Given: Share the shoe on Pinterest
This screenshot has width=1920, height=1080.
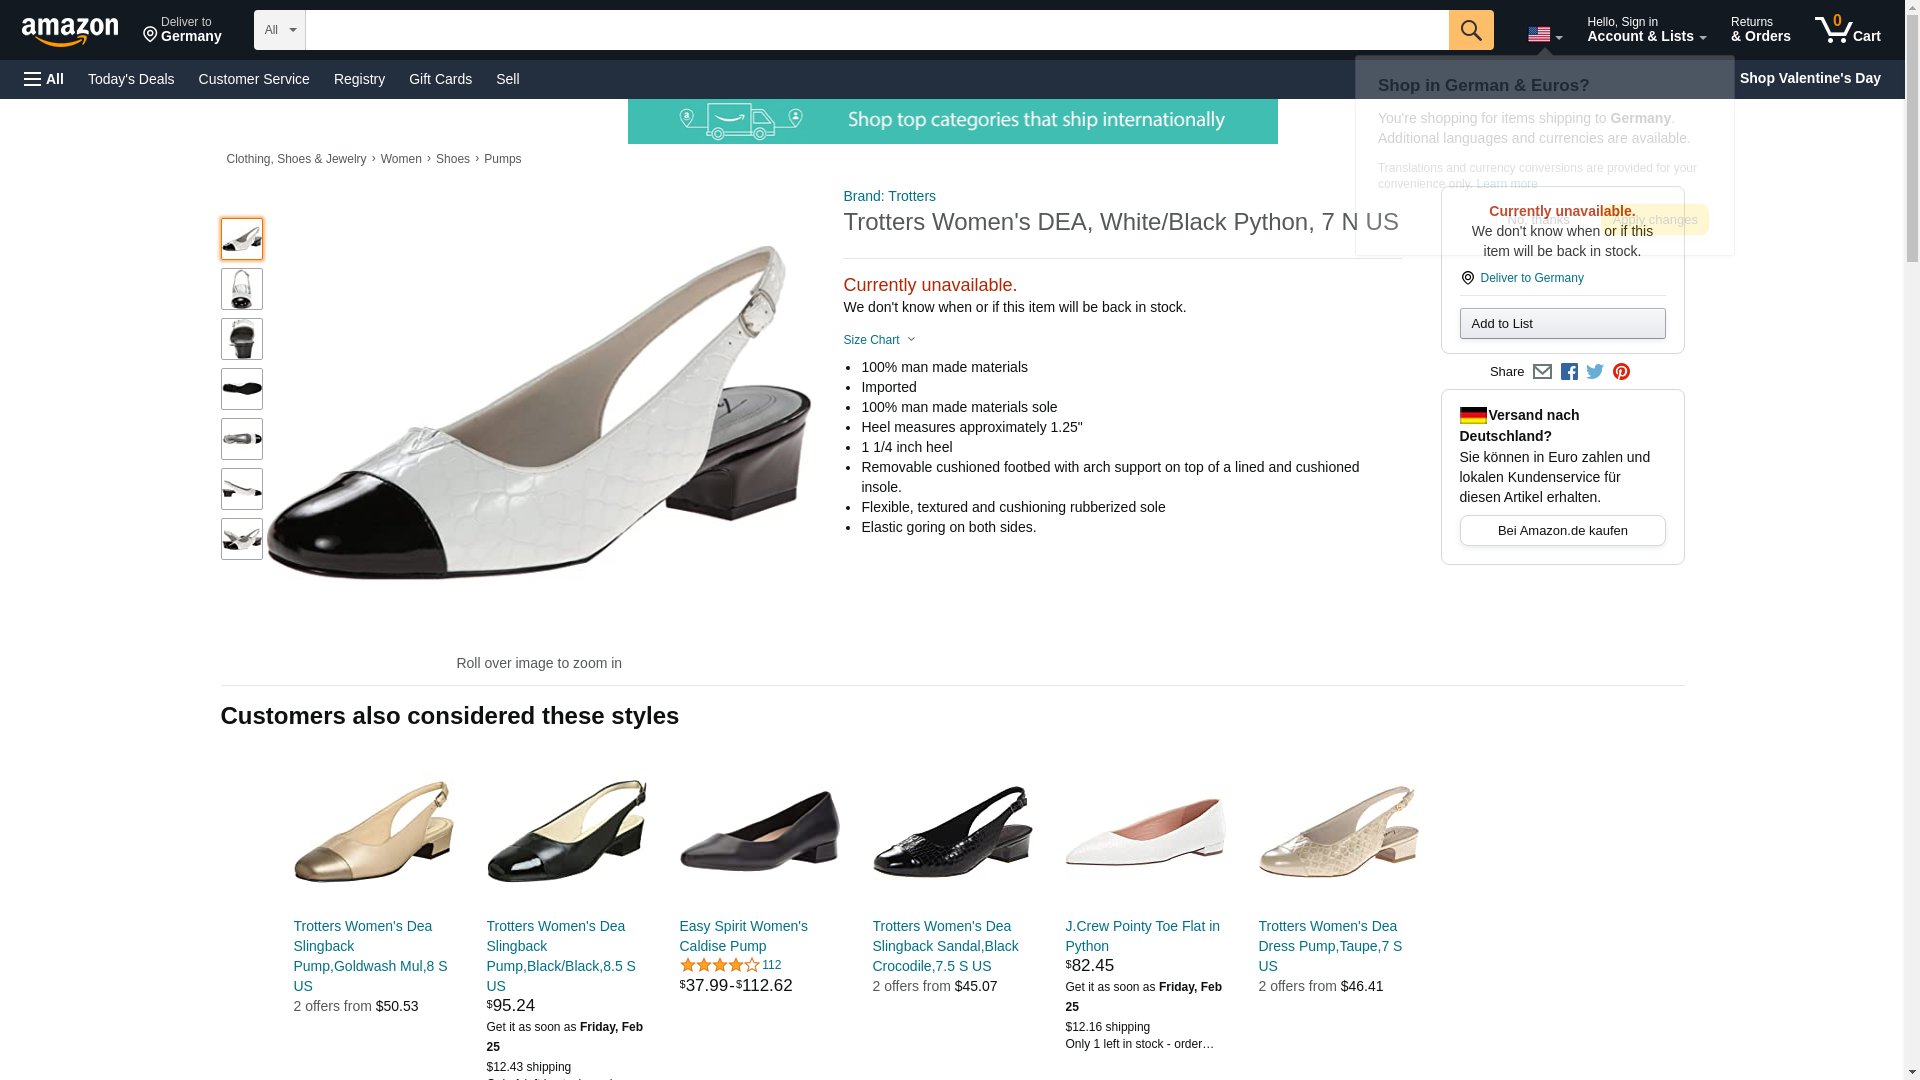Looking at the screenshot, I should pos(1621,372).
